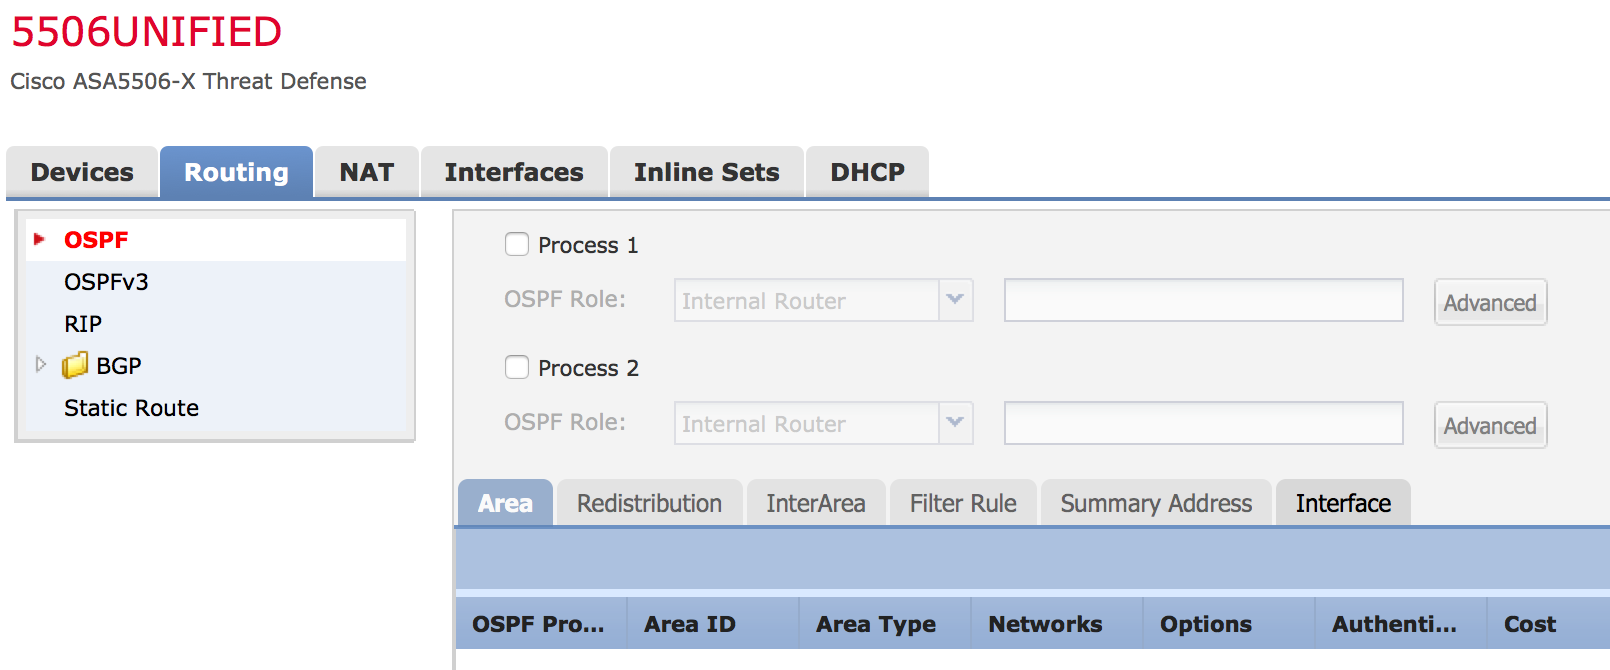Screen dimensions: 1610x670
Task: Open Process 1 OSPF Role dropdown
Action: (955, 300)
